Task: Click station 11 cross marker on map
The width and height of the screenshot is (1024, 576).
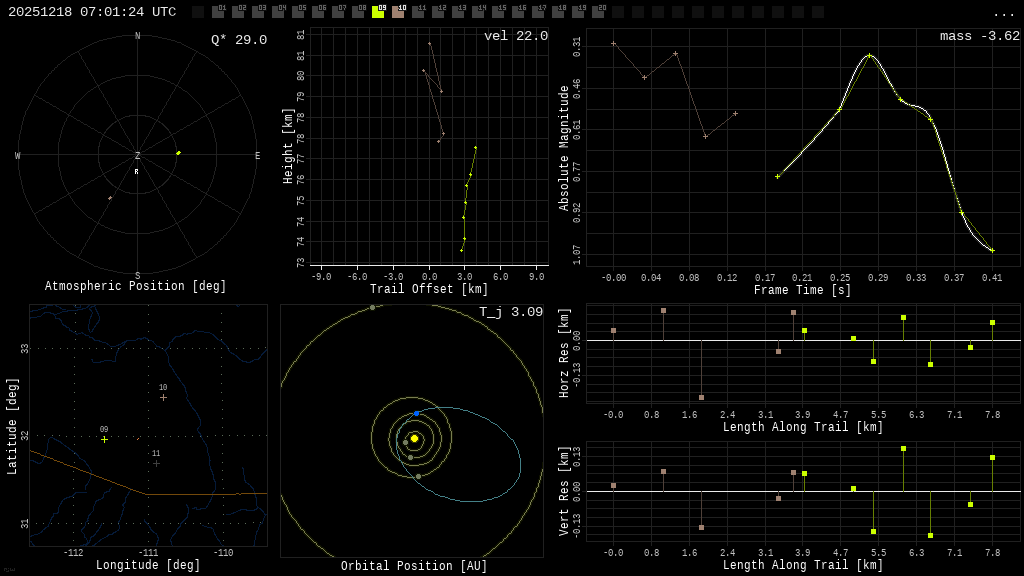Action: tap(156, 463)
